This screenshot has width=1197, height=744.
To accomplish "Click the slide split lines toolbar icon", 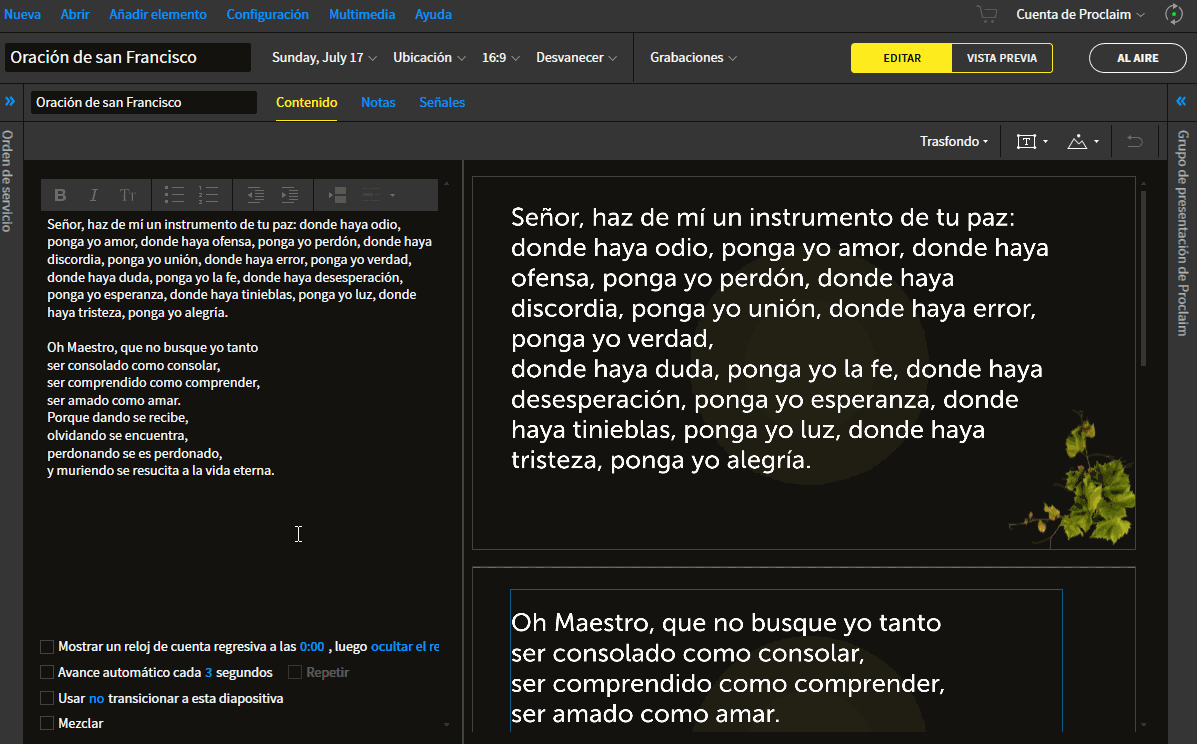I will click(371, 195).
